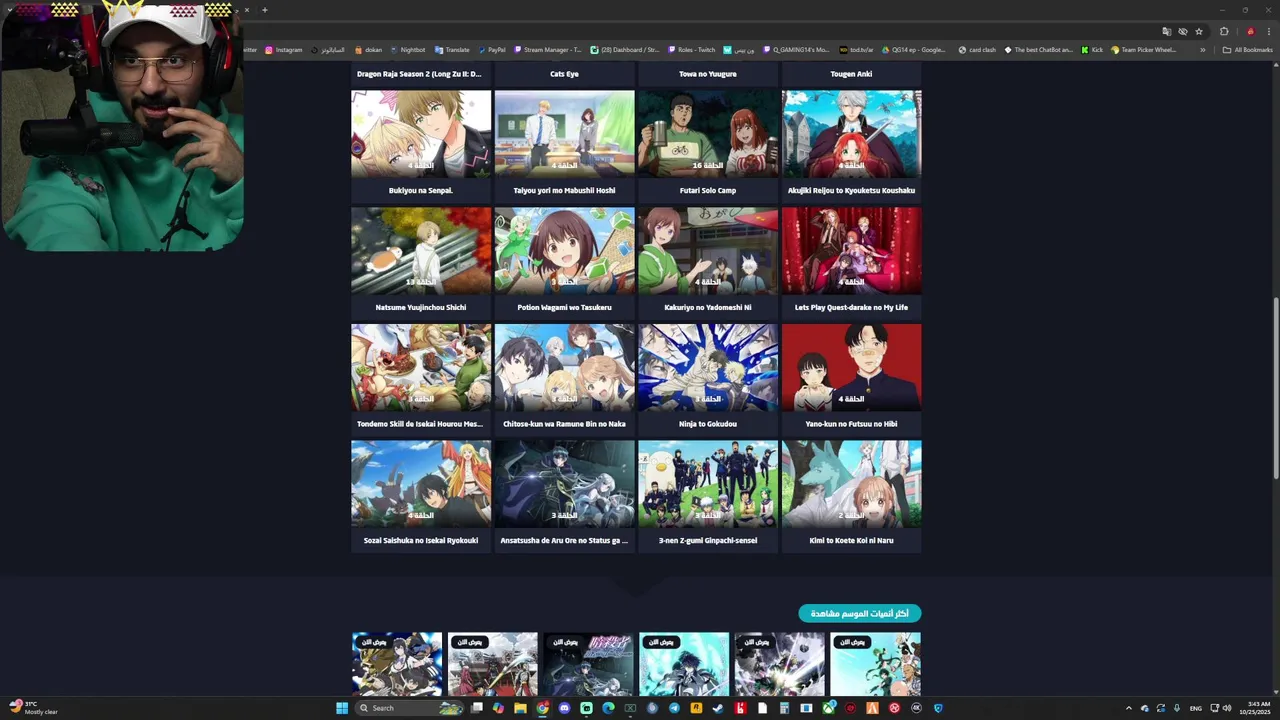Open the PayPal bookmark
1280x720 pixels.
tap(491, 49)
